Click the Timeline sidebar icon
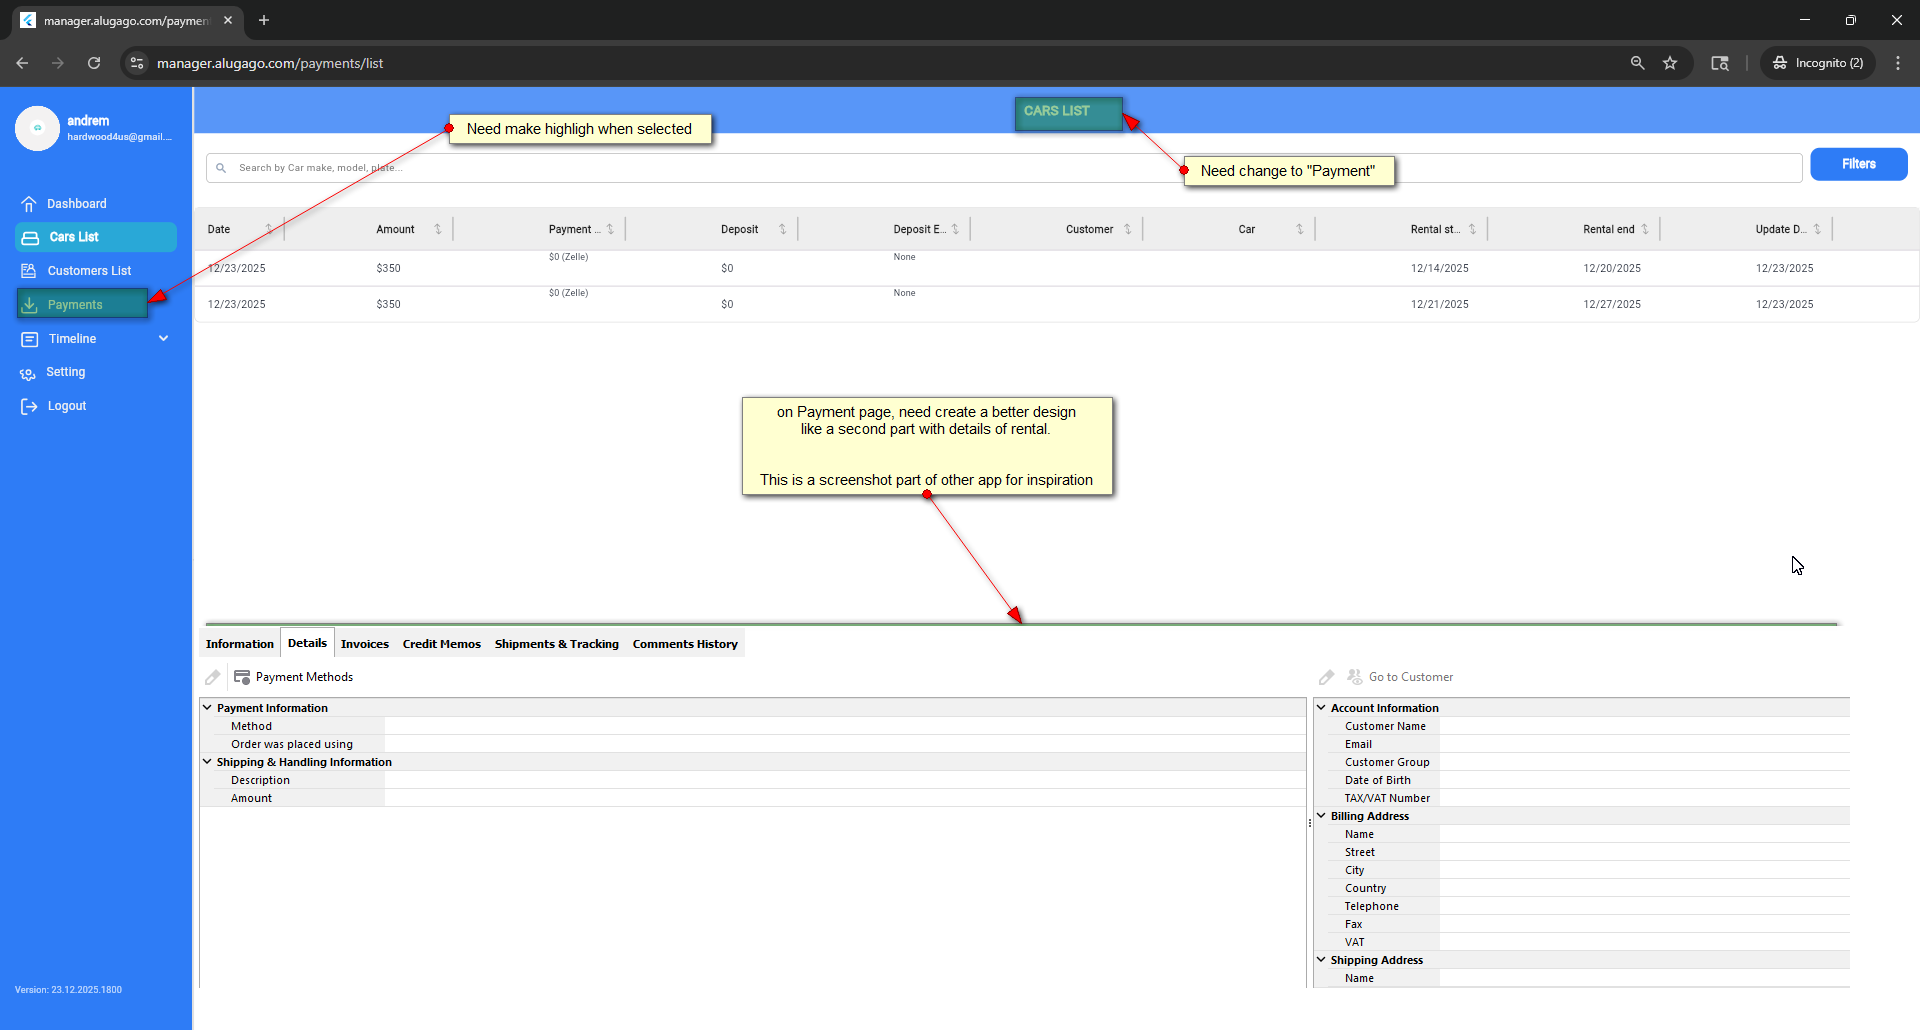 29,339
